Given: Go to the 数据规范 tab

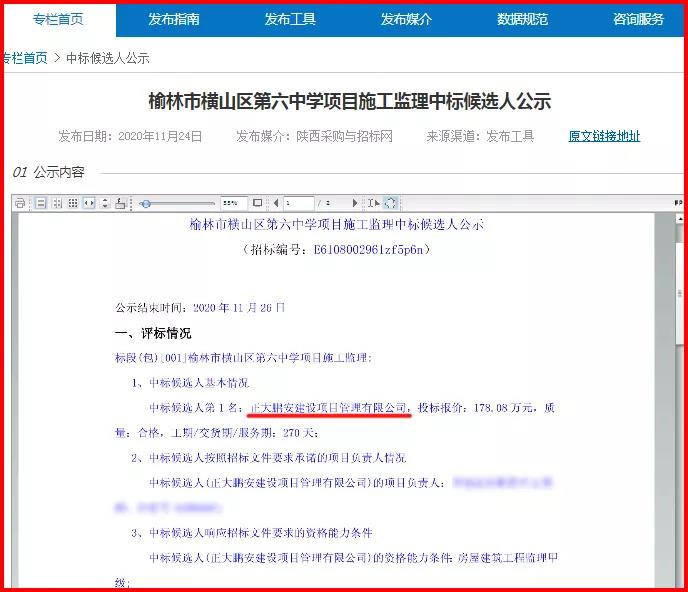Looking at the screenshot, I should pyautogui.click(x=522, y=19).
